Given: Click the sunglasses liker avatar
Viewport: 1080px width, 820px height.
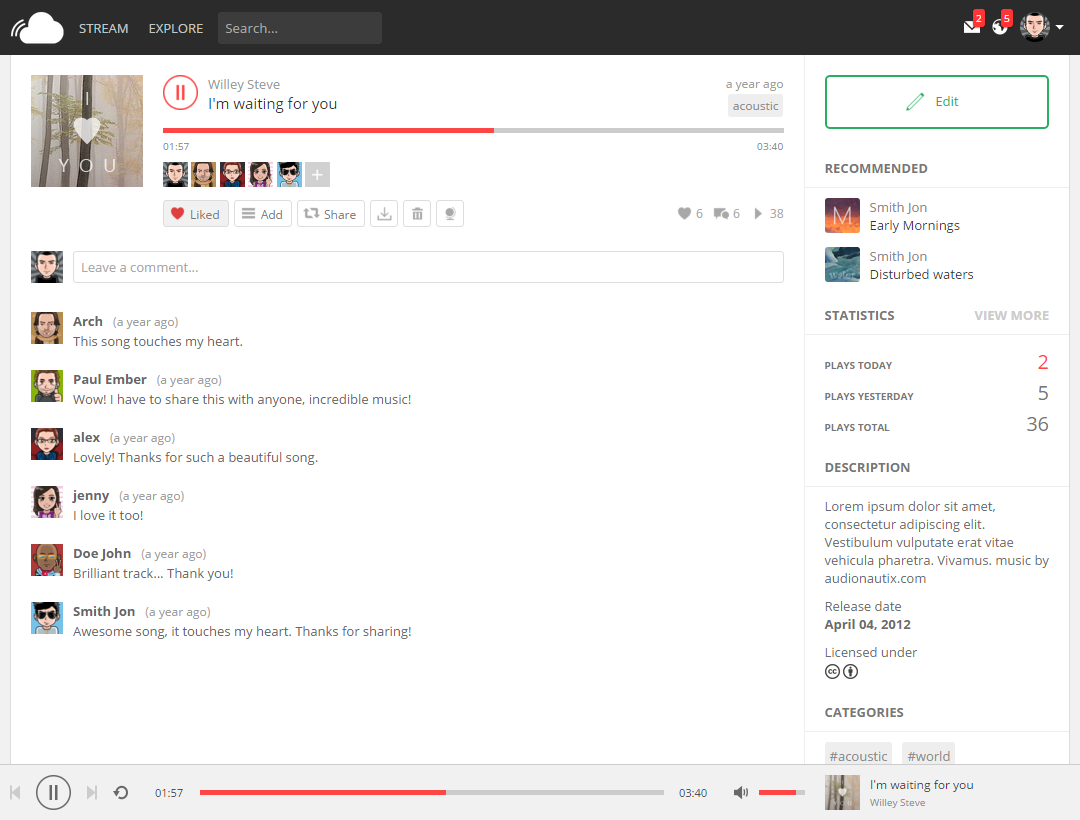Looking at the screenshot, I should pyautogui.click(x=289, y=174).
